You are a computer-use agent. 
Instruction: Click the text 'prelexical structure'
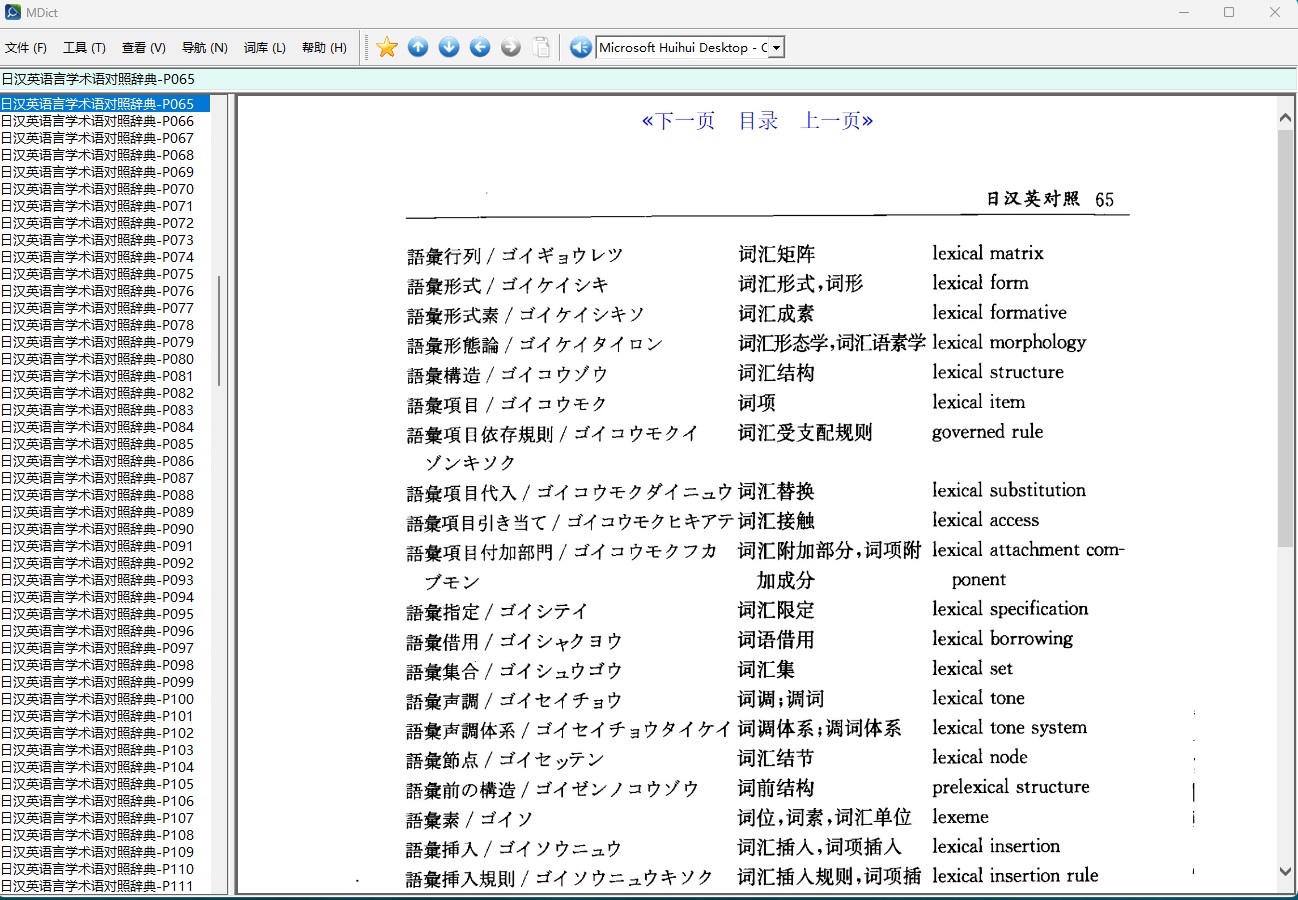(1011, 787)
